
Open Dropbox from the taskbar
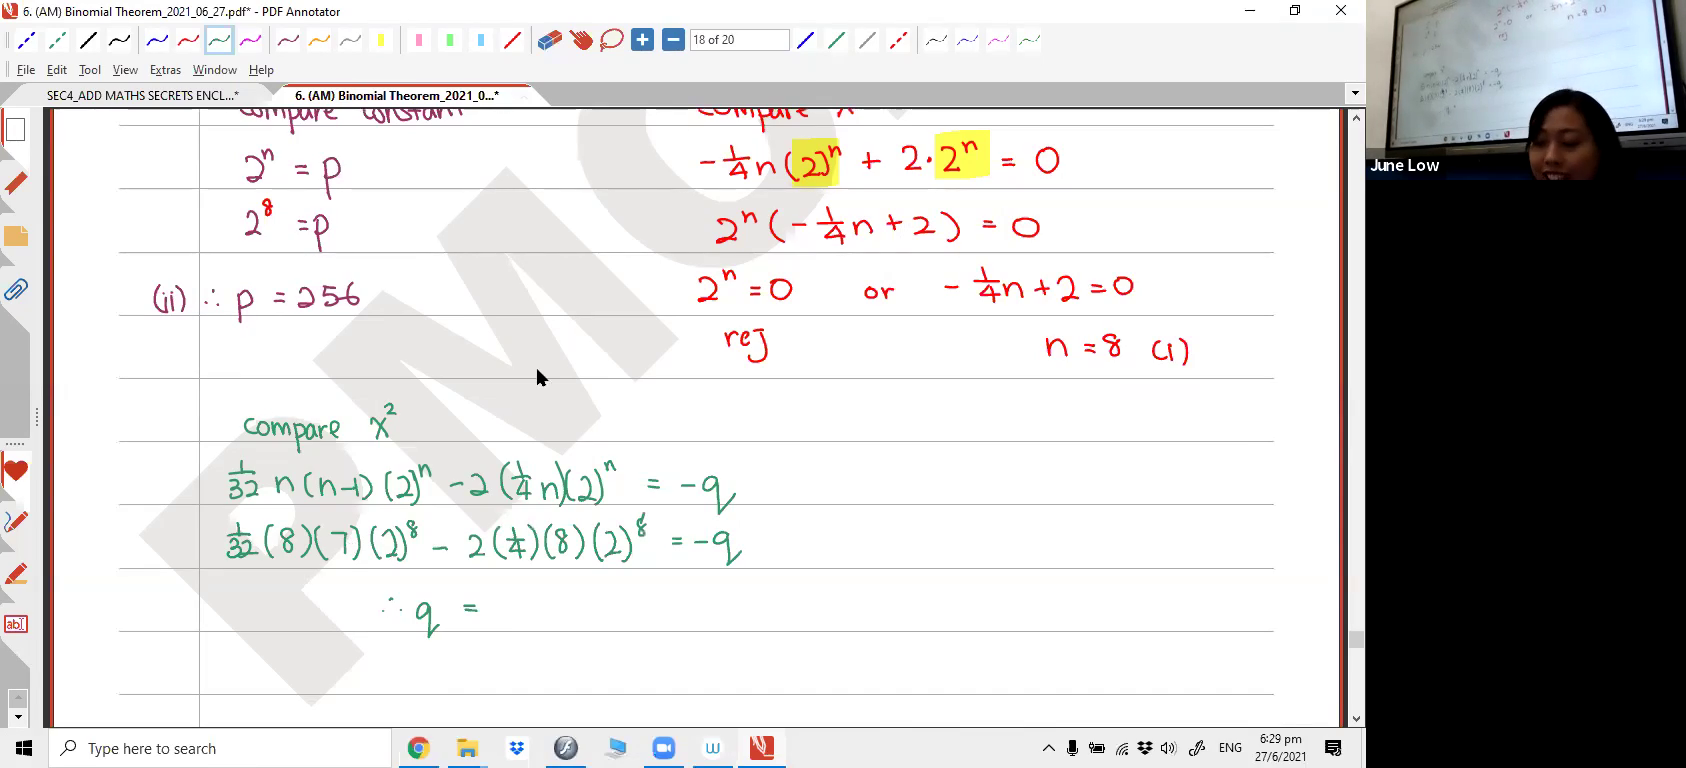pyautogui.click(x=516, y=748)
